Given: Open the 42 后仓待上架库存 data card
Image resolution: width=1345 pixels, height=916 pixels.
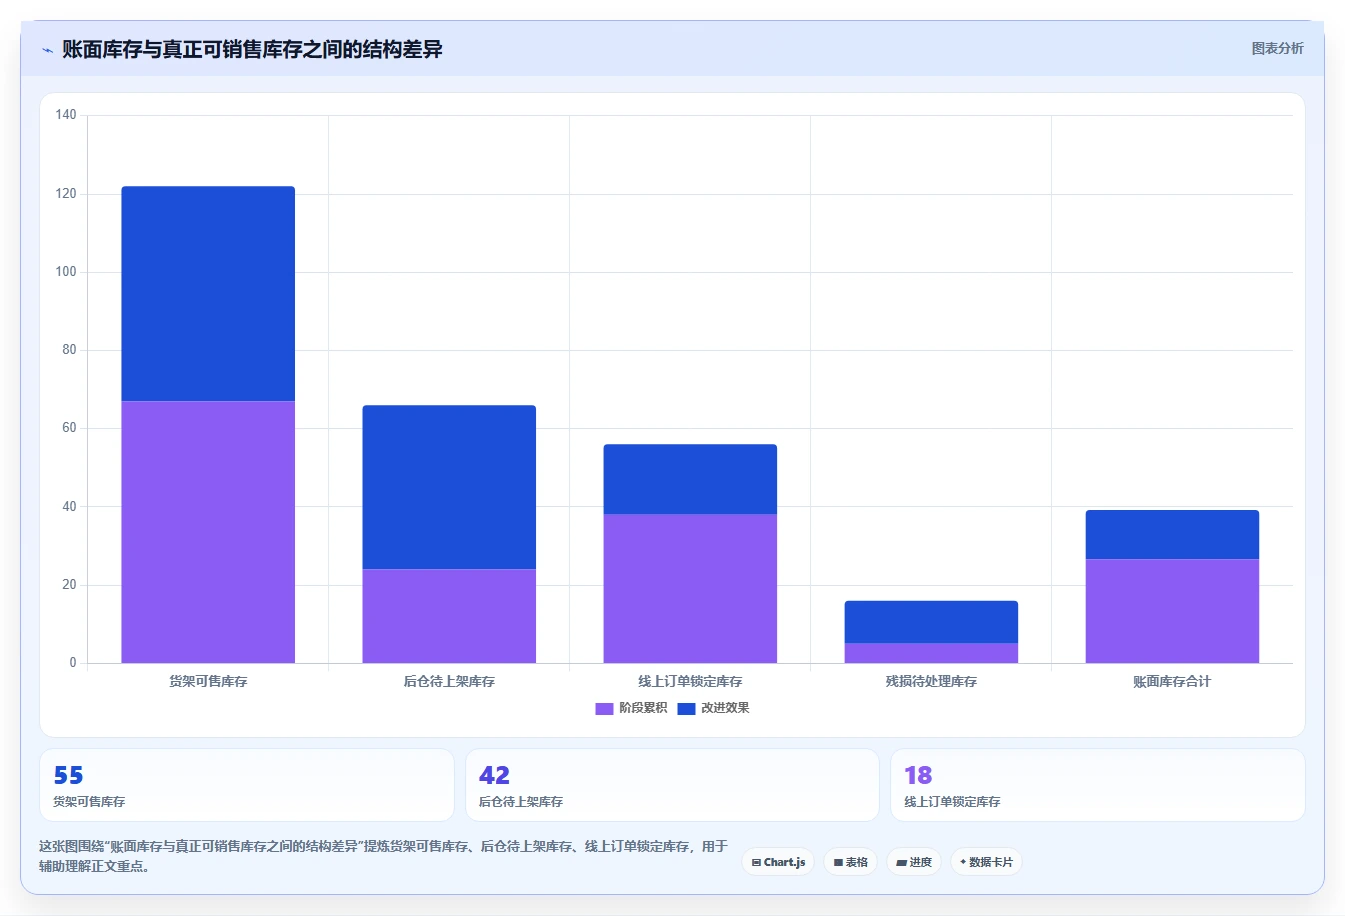Looking at the screenshot, I should coord(672,785).
